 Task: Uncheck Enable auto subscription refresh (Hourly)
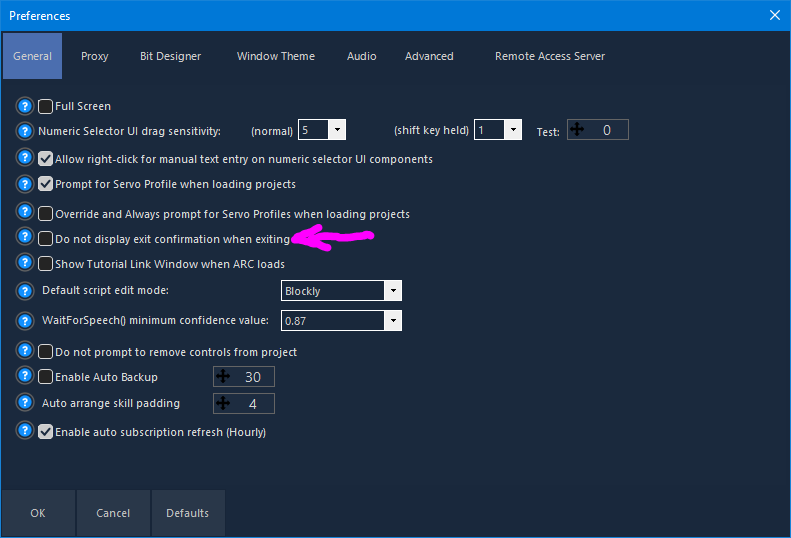(x=45, y=432)
